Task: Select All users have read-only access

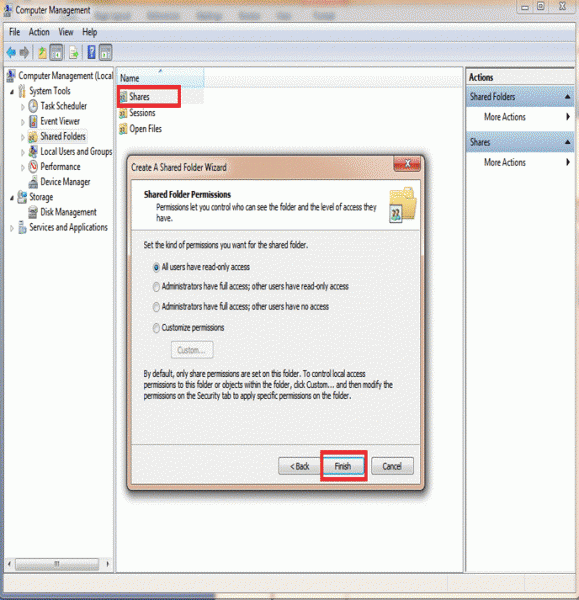Action: click(x=156, y=267)
